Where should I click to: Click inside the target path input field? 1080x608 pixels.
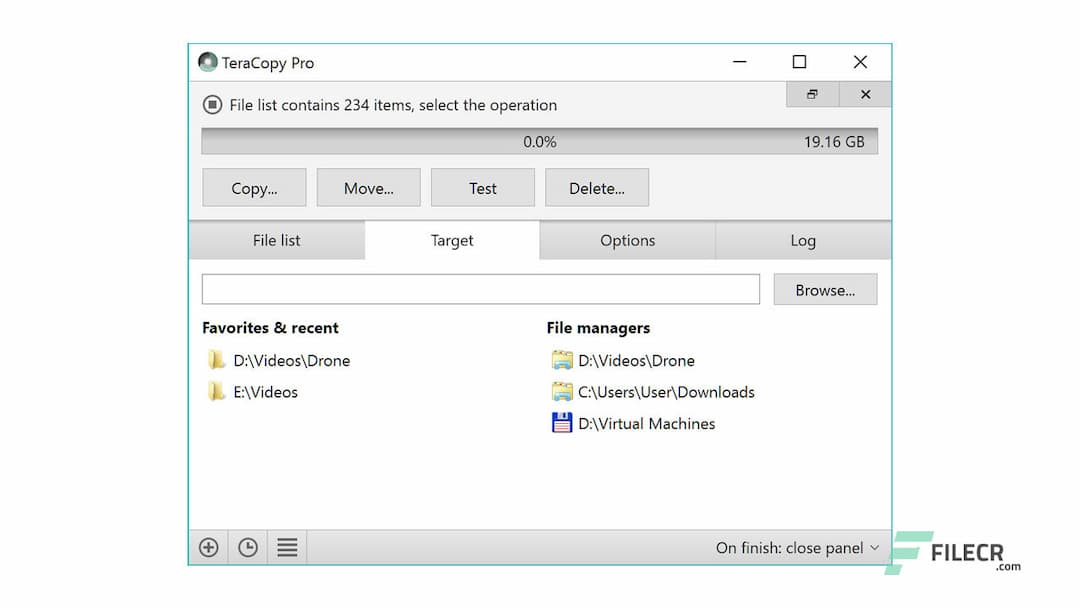480,289
